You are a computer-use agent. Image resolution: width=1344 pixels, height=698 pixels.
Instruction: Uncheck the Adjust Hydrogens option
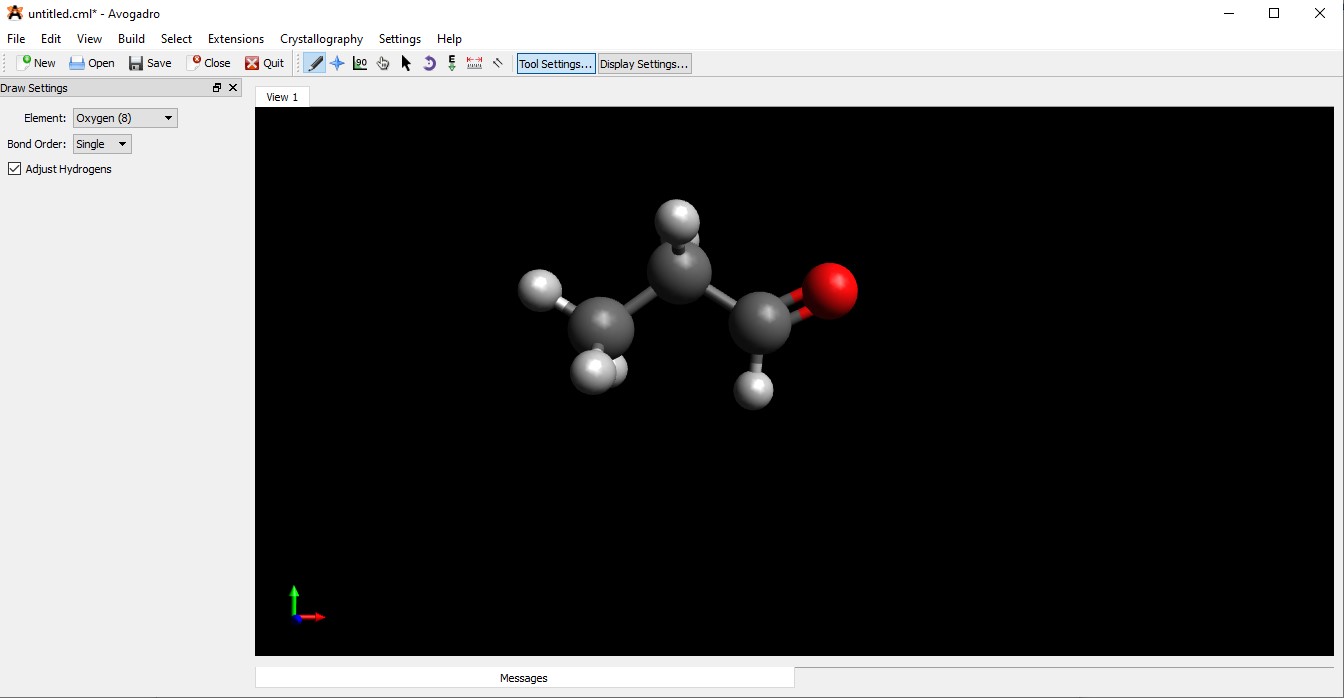[14, 168]
